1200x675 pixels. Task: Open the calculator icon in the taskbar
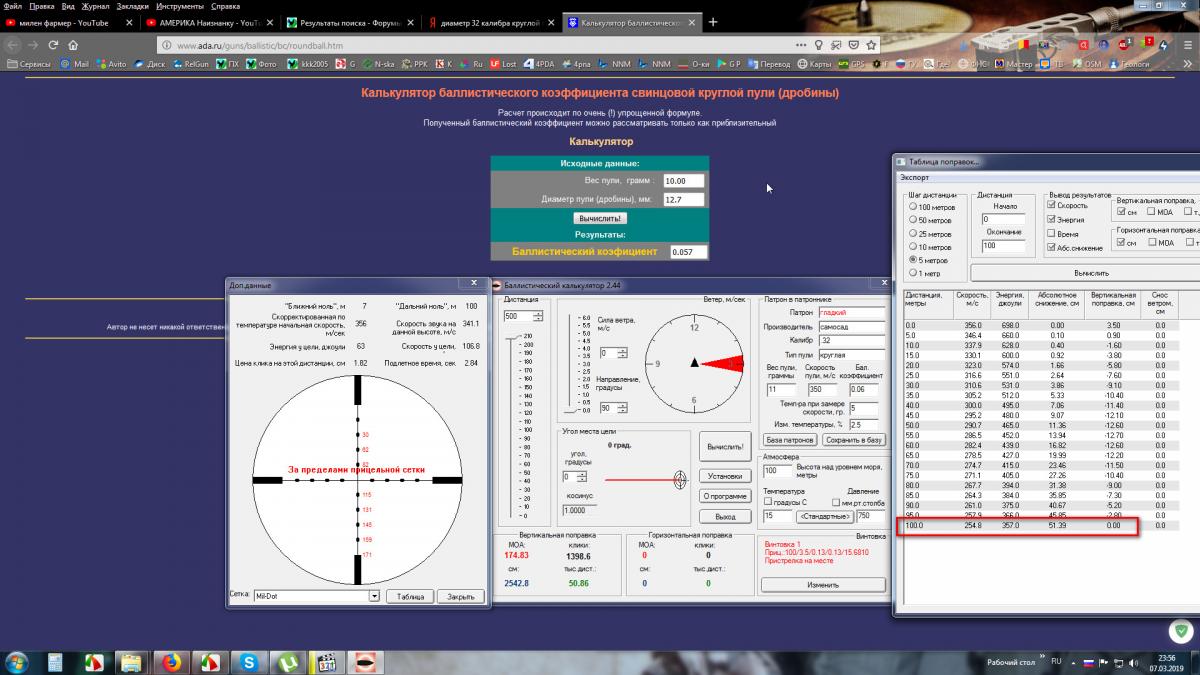(54, 662)
